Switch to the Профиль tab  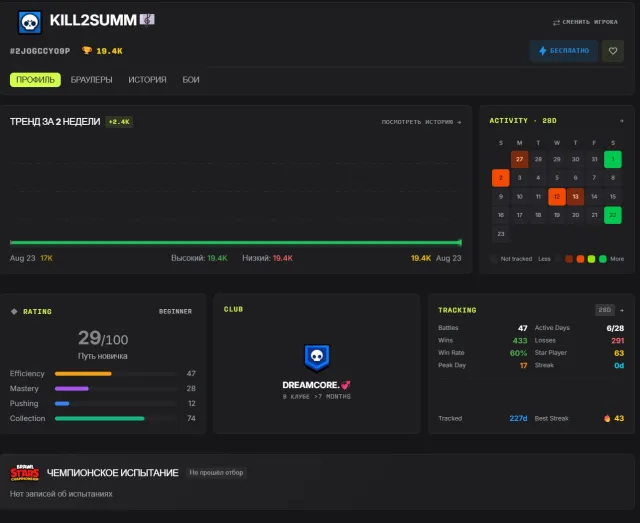click(35, 80)
